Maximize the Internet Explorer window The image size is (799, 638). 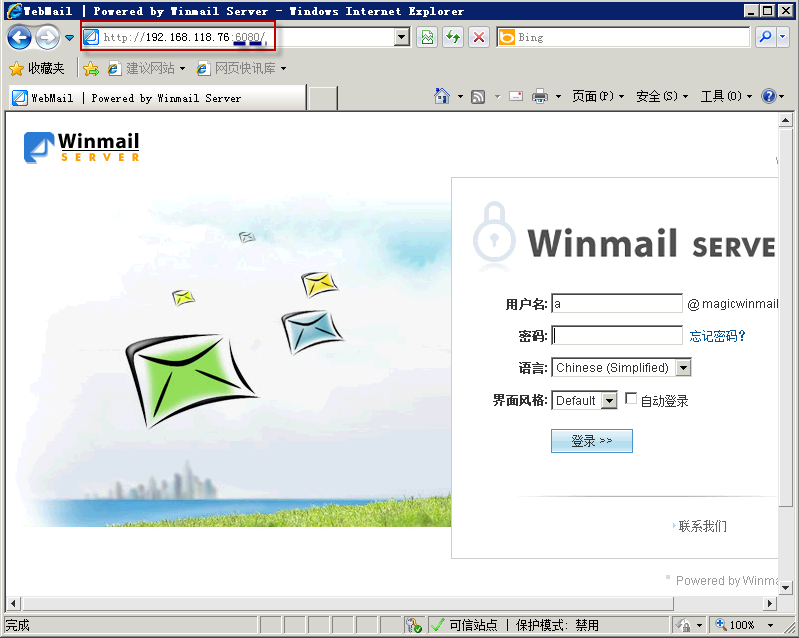767,11
